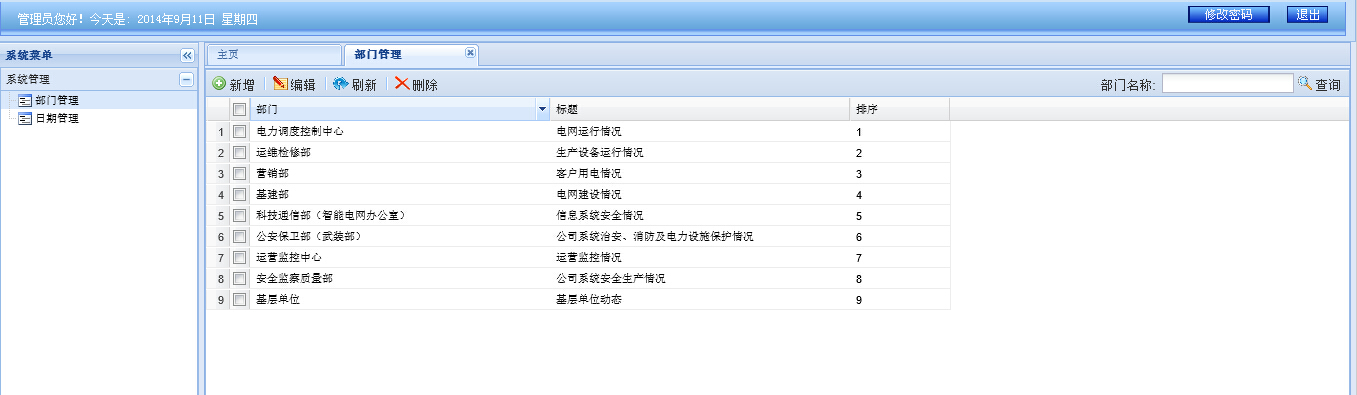Open the 部门 column header dropdown arrow
Screen dimensions: 1357x395
tap(543, 109)
